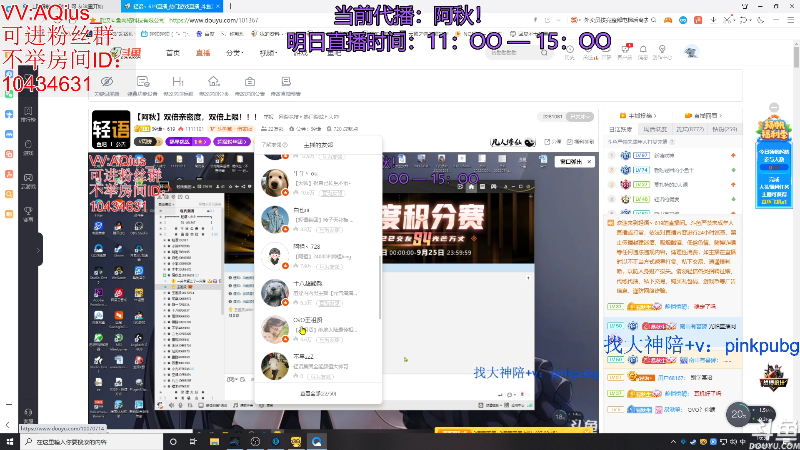Expand the 分类 category nav dropdown
This screenshot has width=800, height=450.
point(235,53)
